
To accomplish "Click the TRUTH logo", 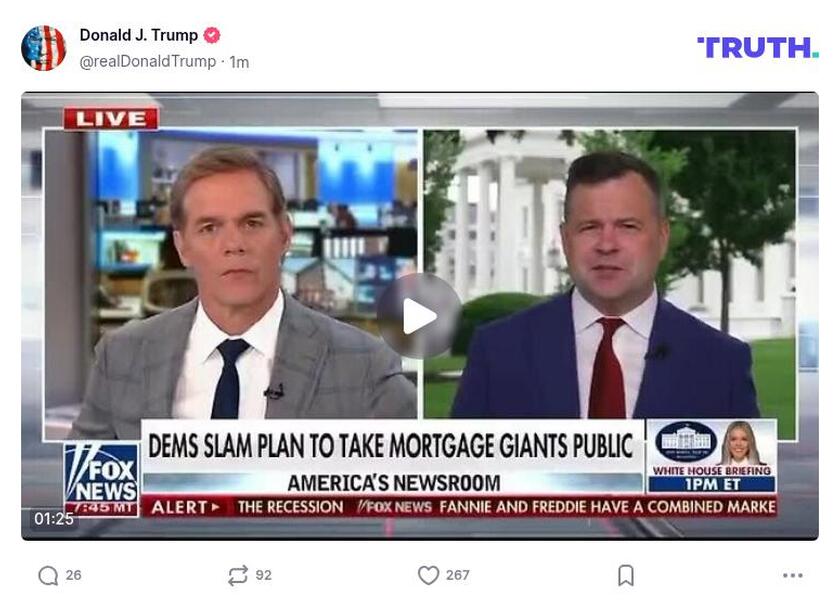I will pos(758,48).
